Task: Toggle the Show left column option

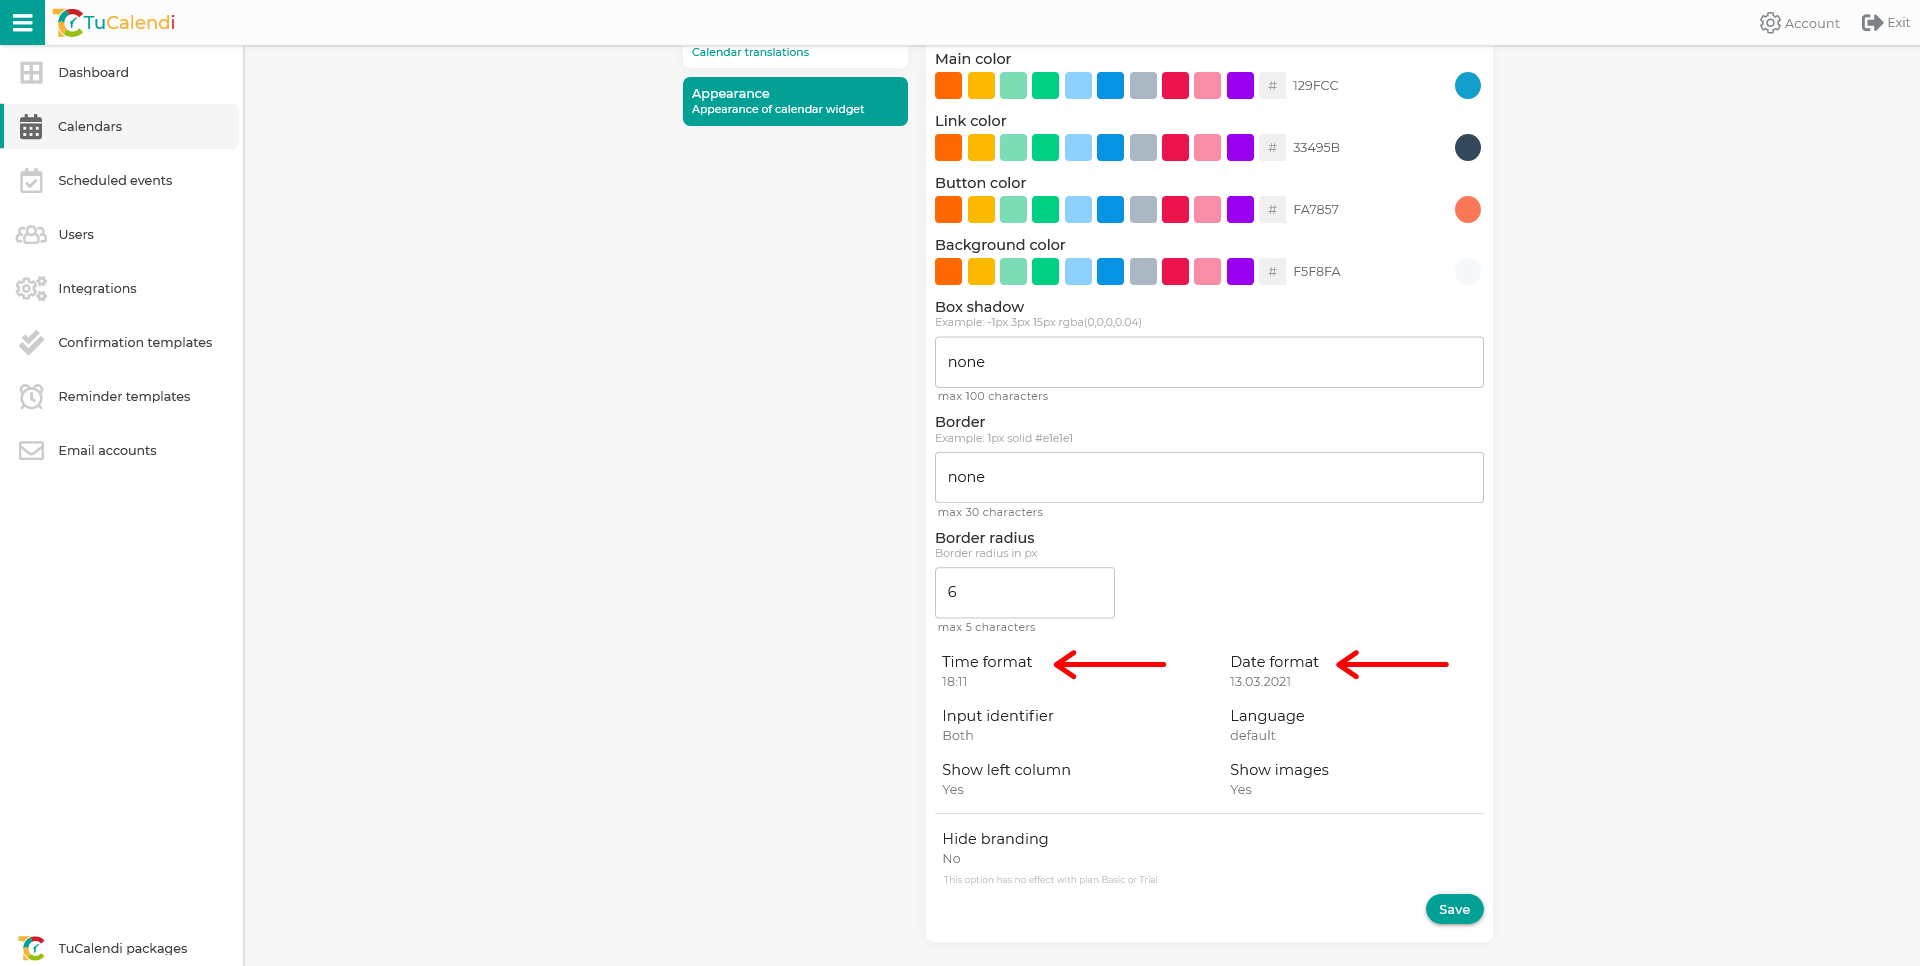Action: point(1005,779)
